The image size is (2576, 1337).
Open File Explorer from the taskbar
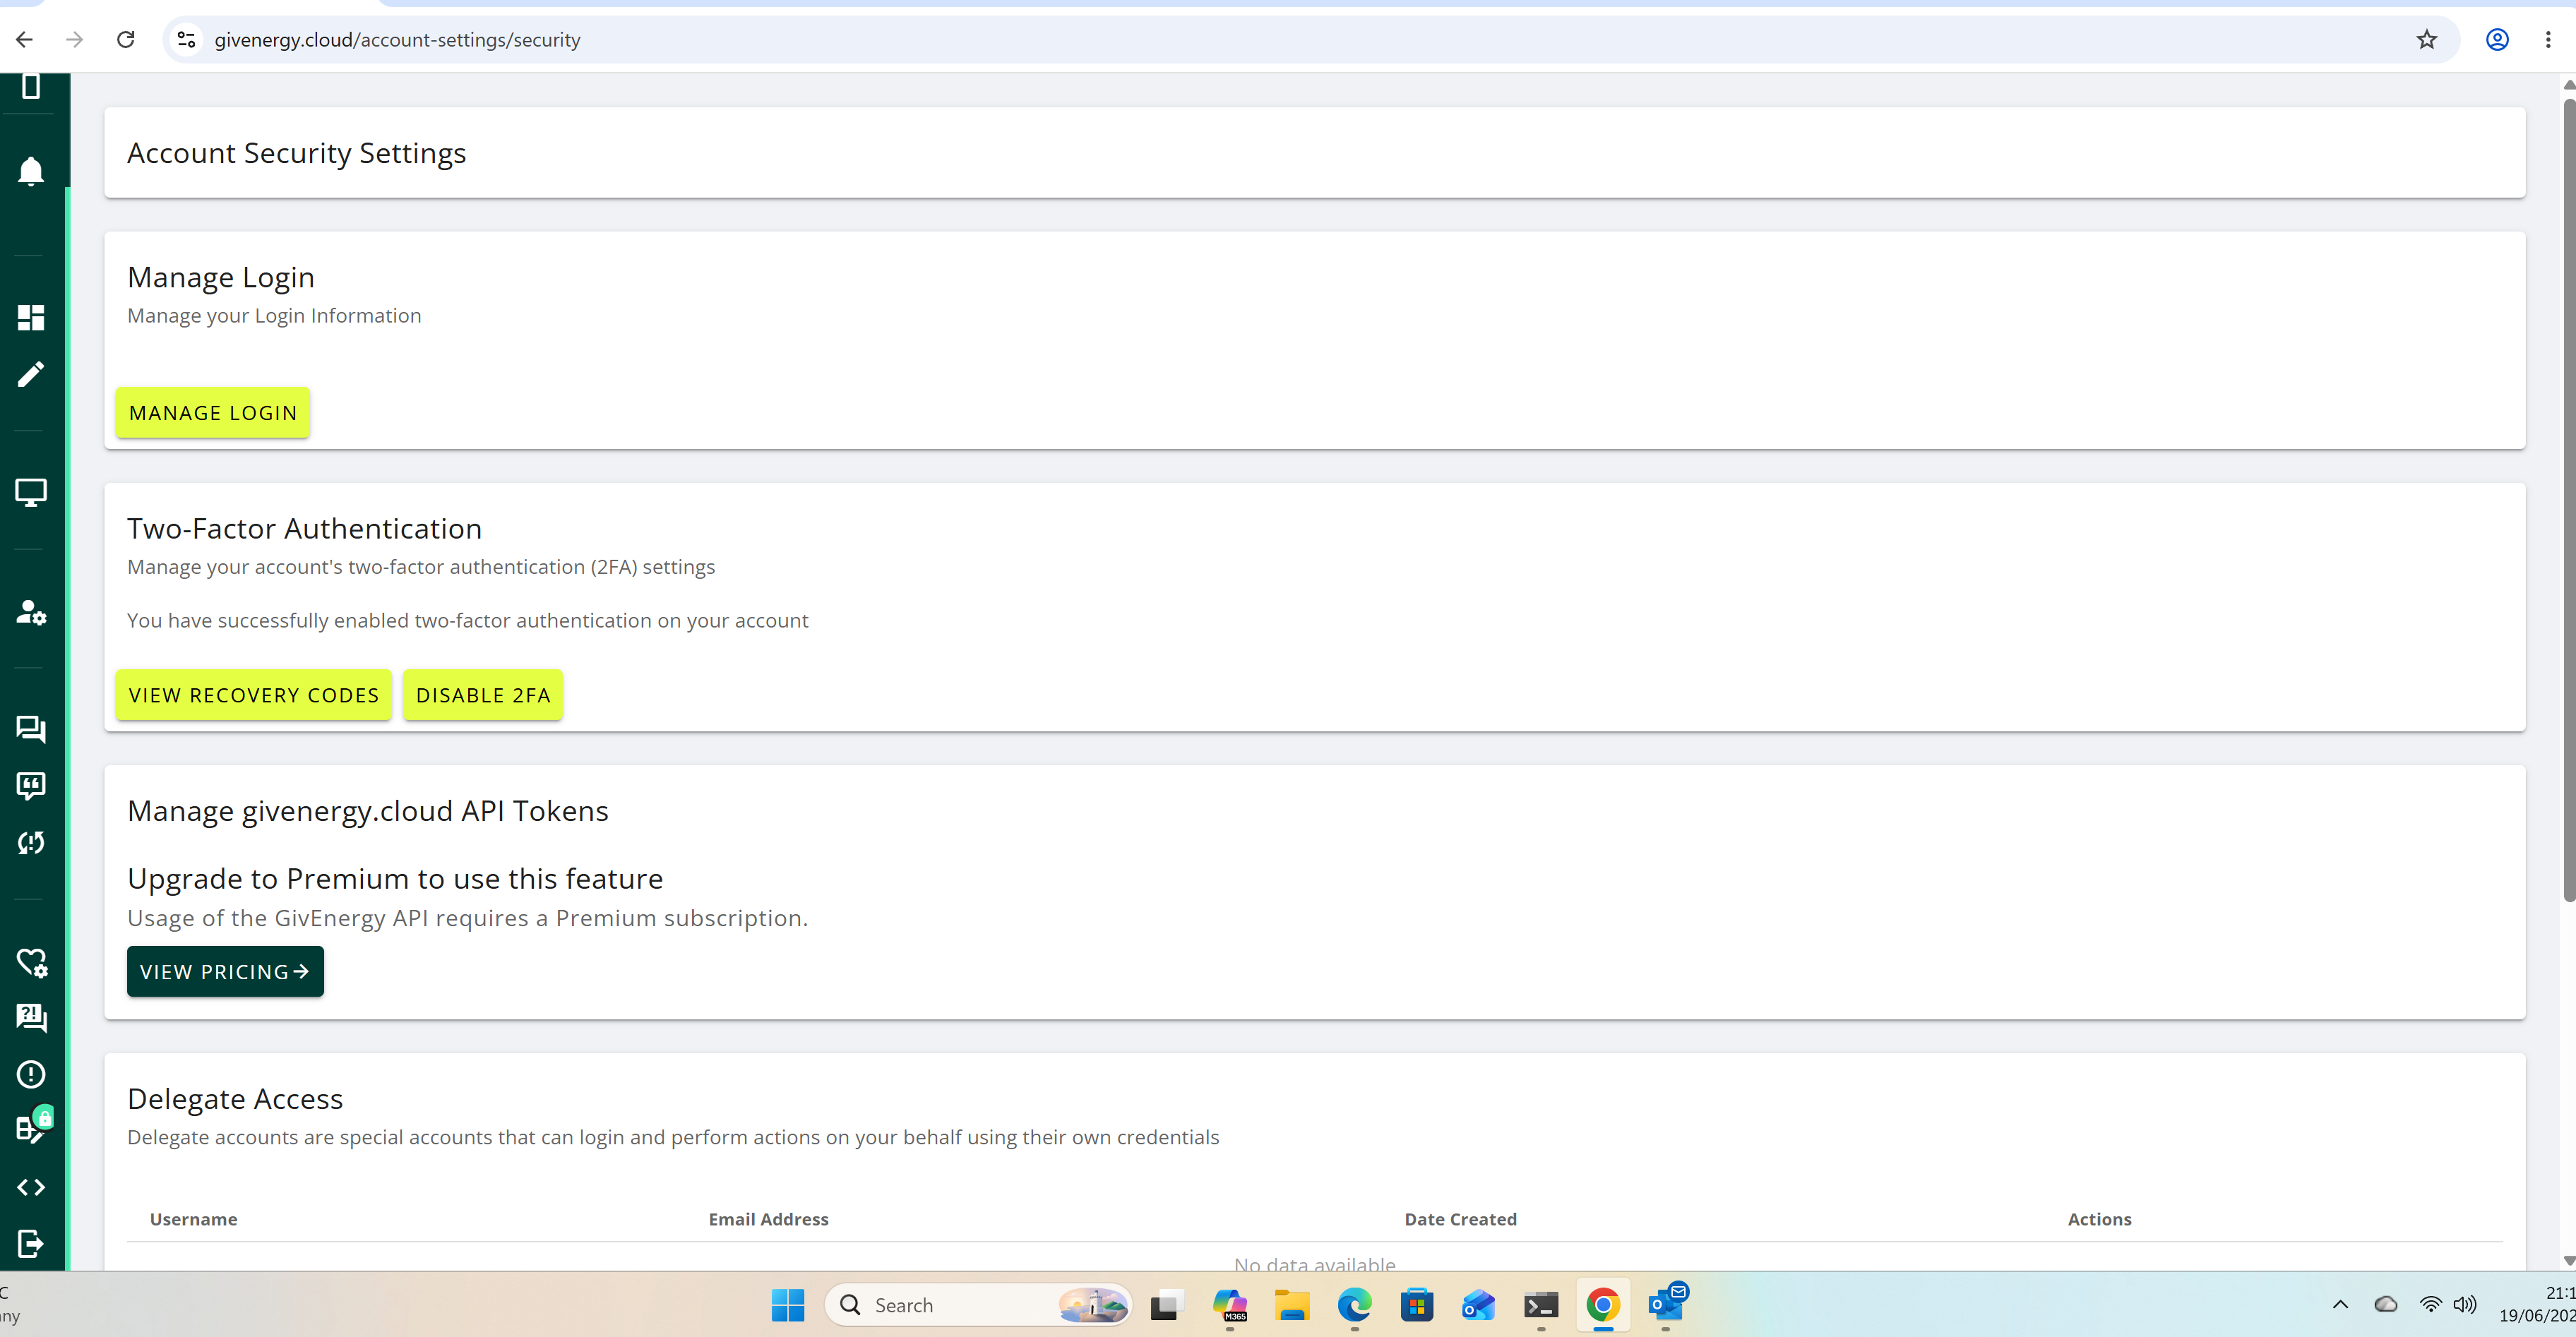[x=1292, y=1305]
